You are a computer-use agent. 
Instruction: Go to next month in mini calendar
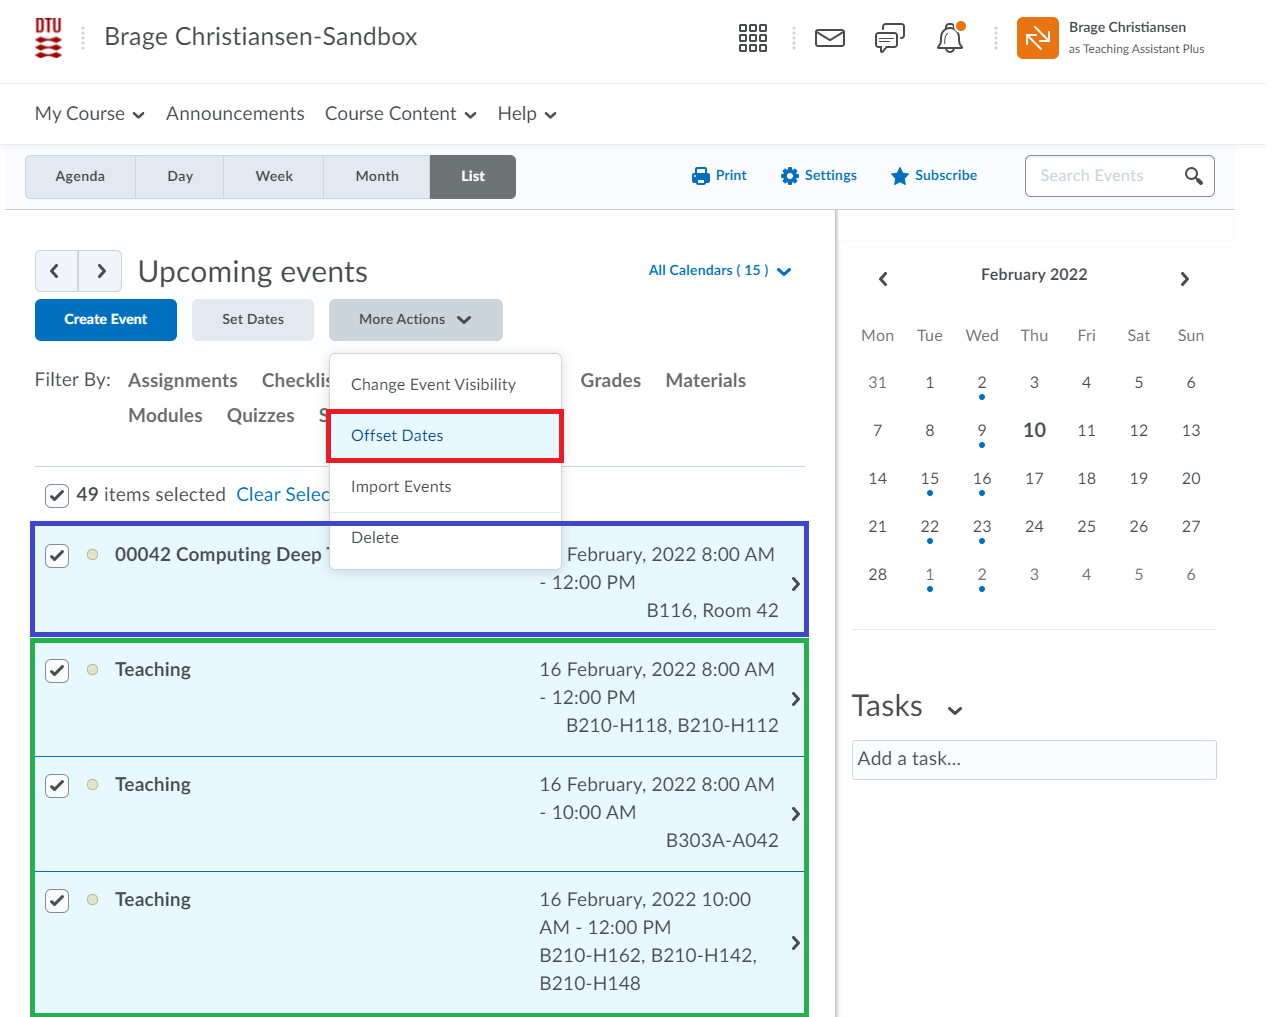click(1184, 279)
